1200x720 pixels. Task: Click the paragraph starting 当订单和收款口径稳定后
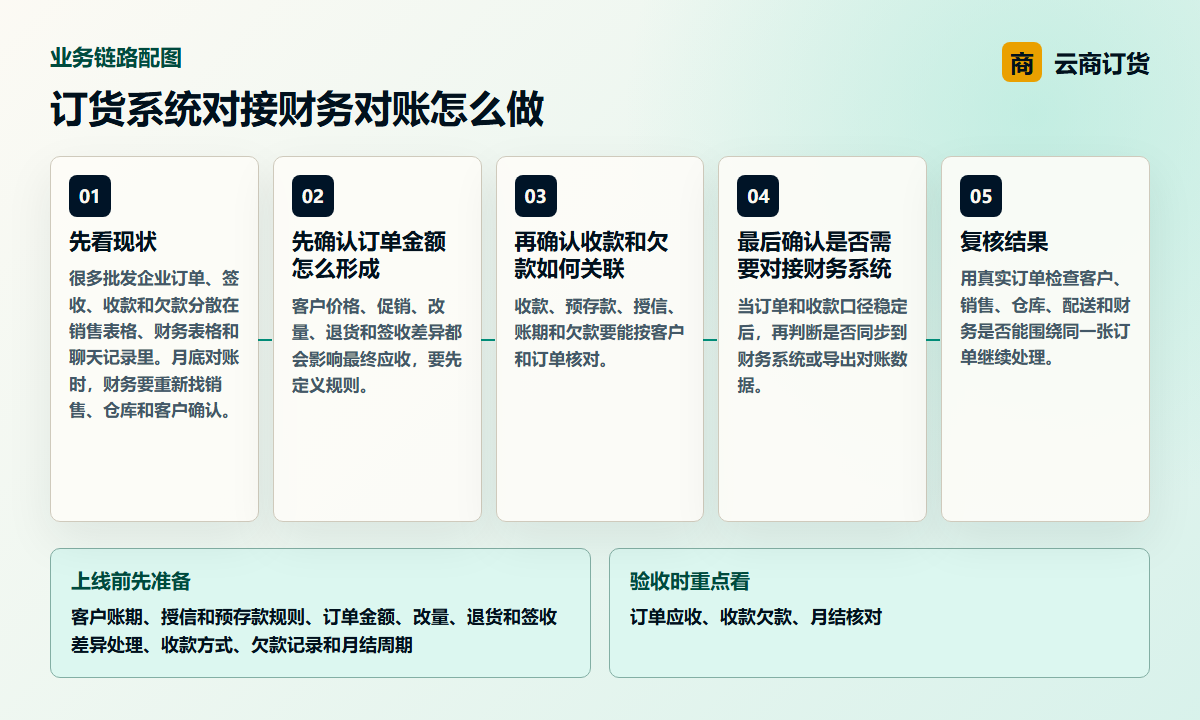pyautogui.click(x=822, y=345)
